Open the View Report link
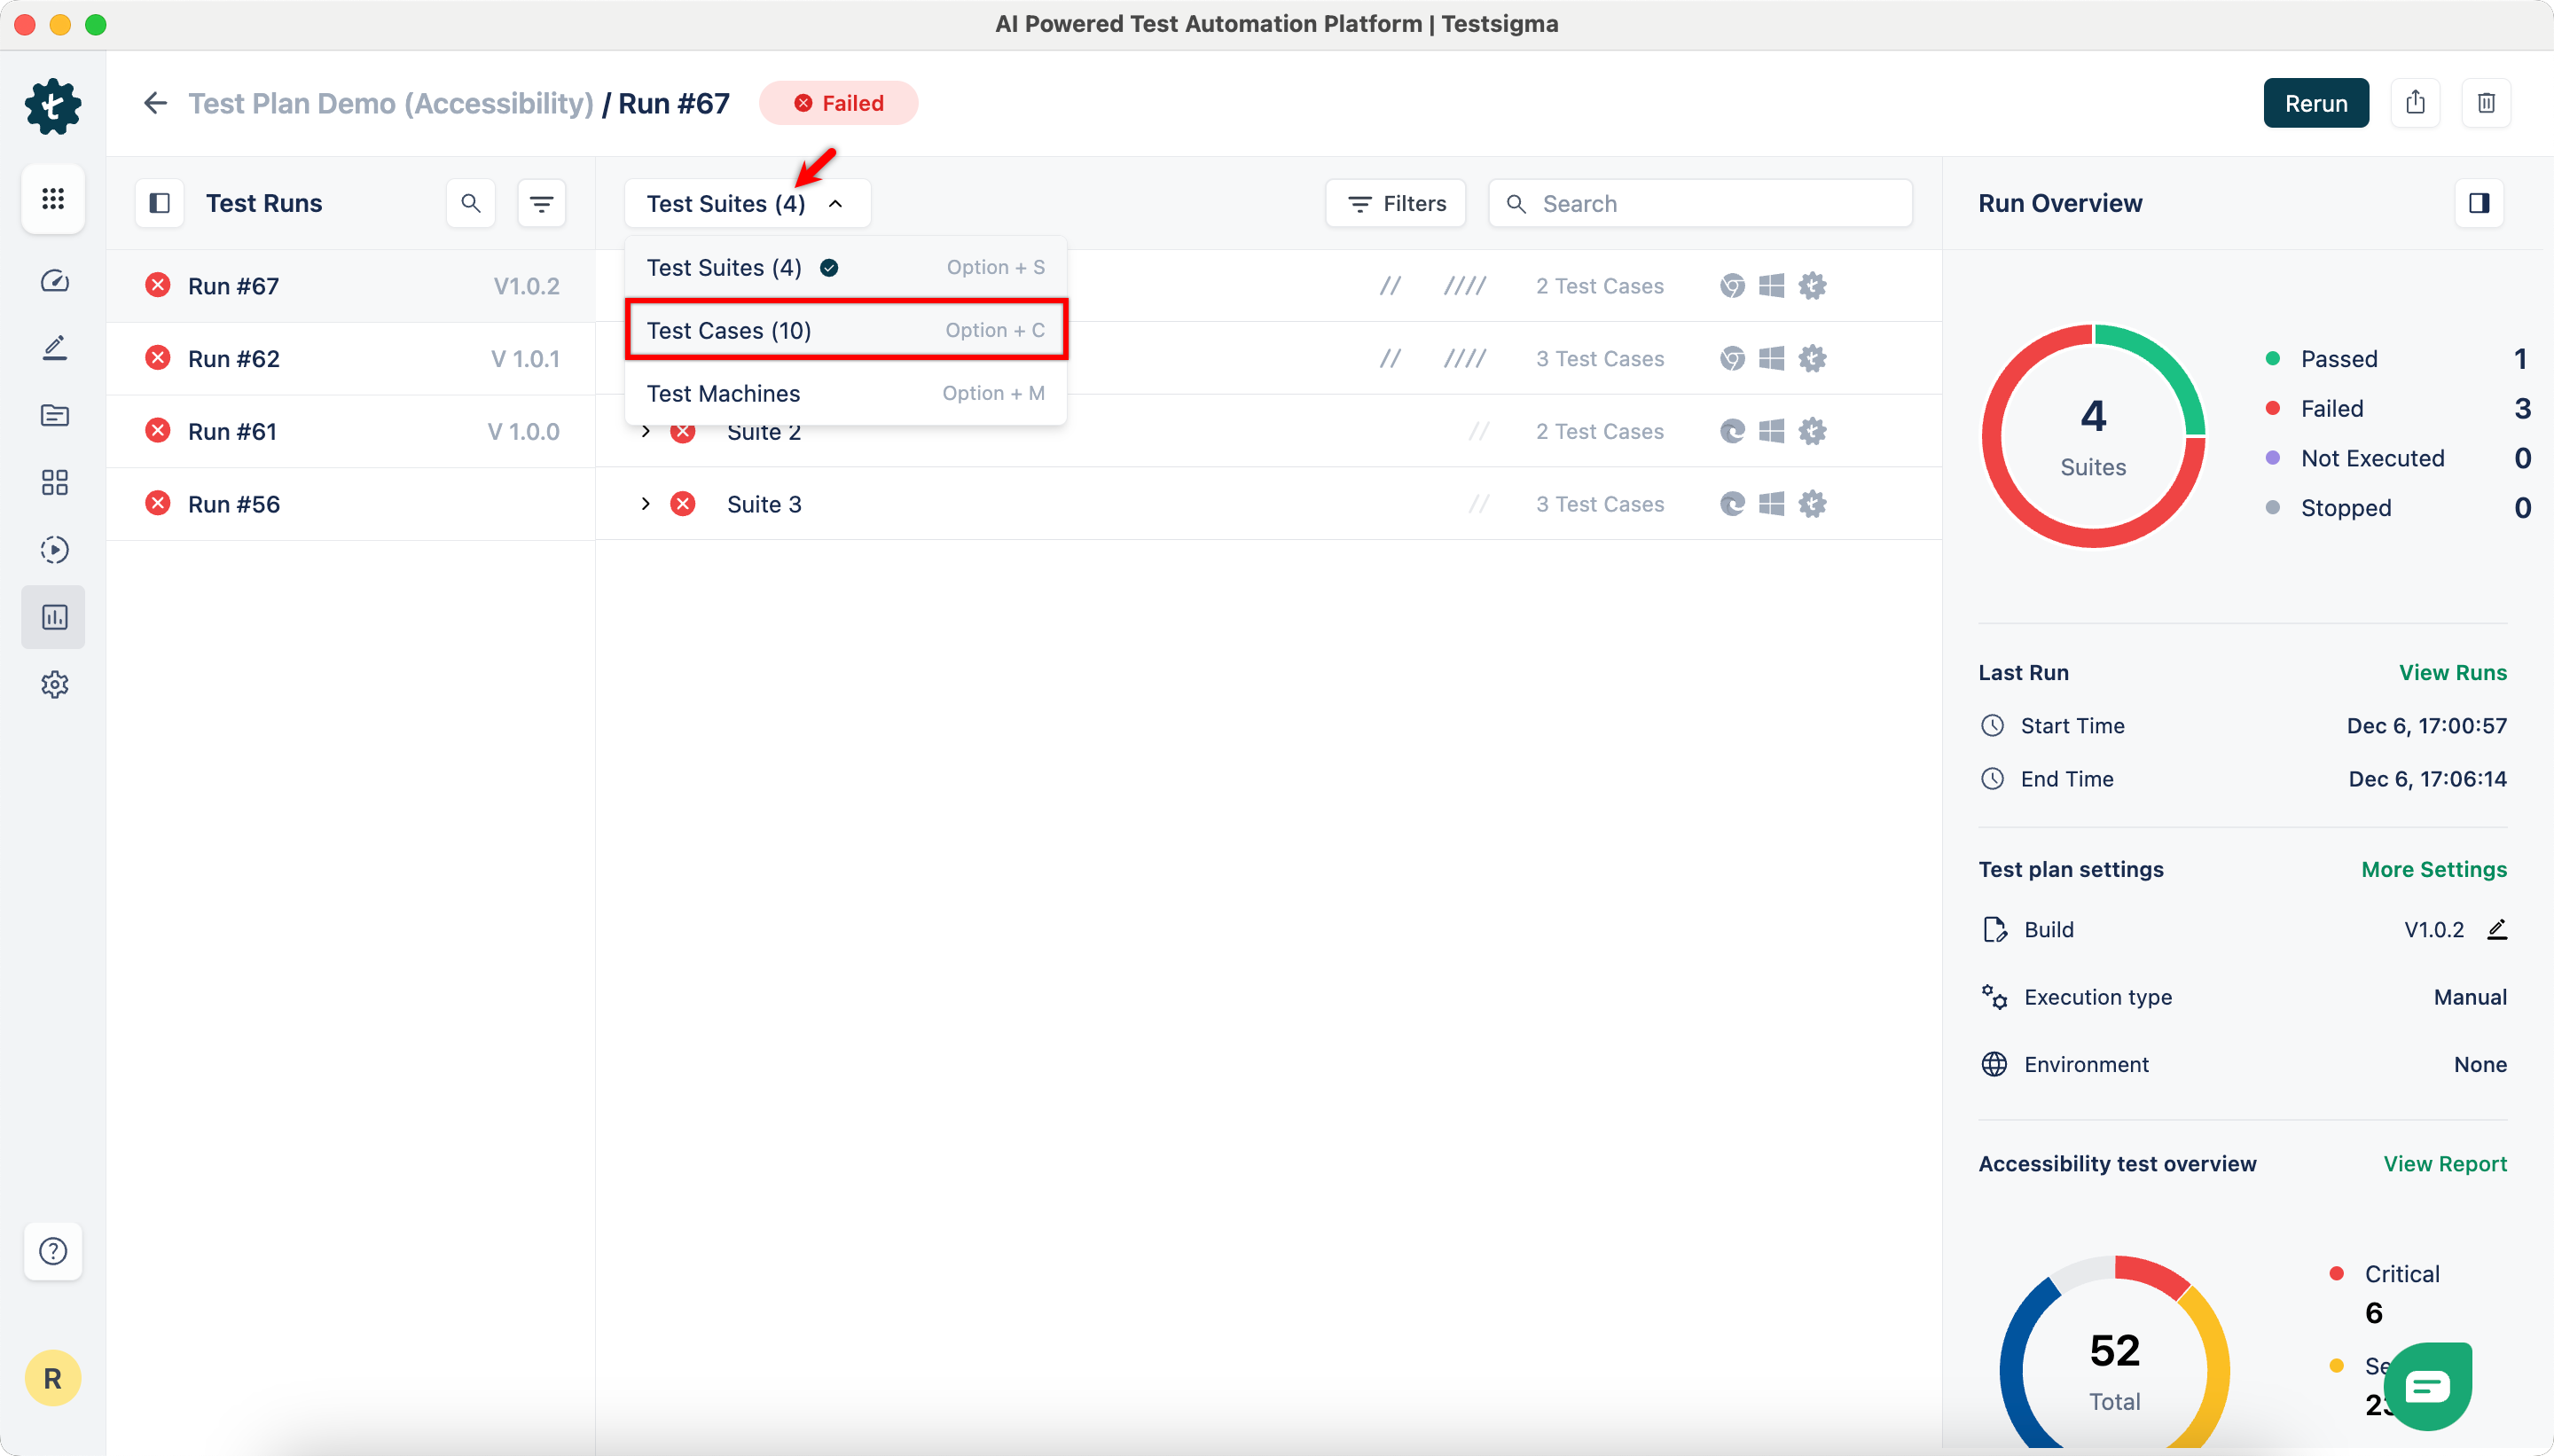2554x1456 pixels. point(2444,1164)
